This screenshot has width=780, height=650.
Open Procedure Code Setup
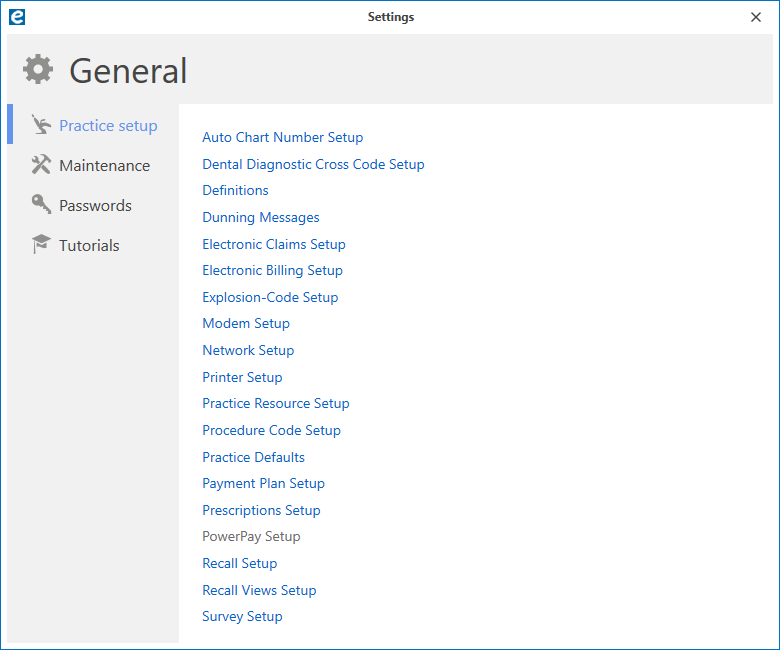271,430
